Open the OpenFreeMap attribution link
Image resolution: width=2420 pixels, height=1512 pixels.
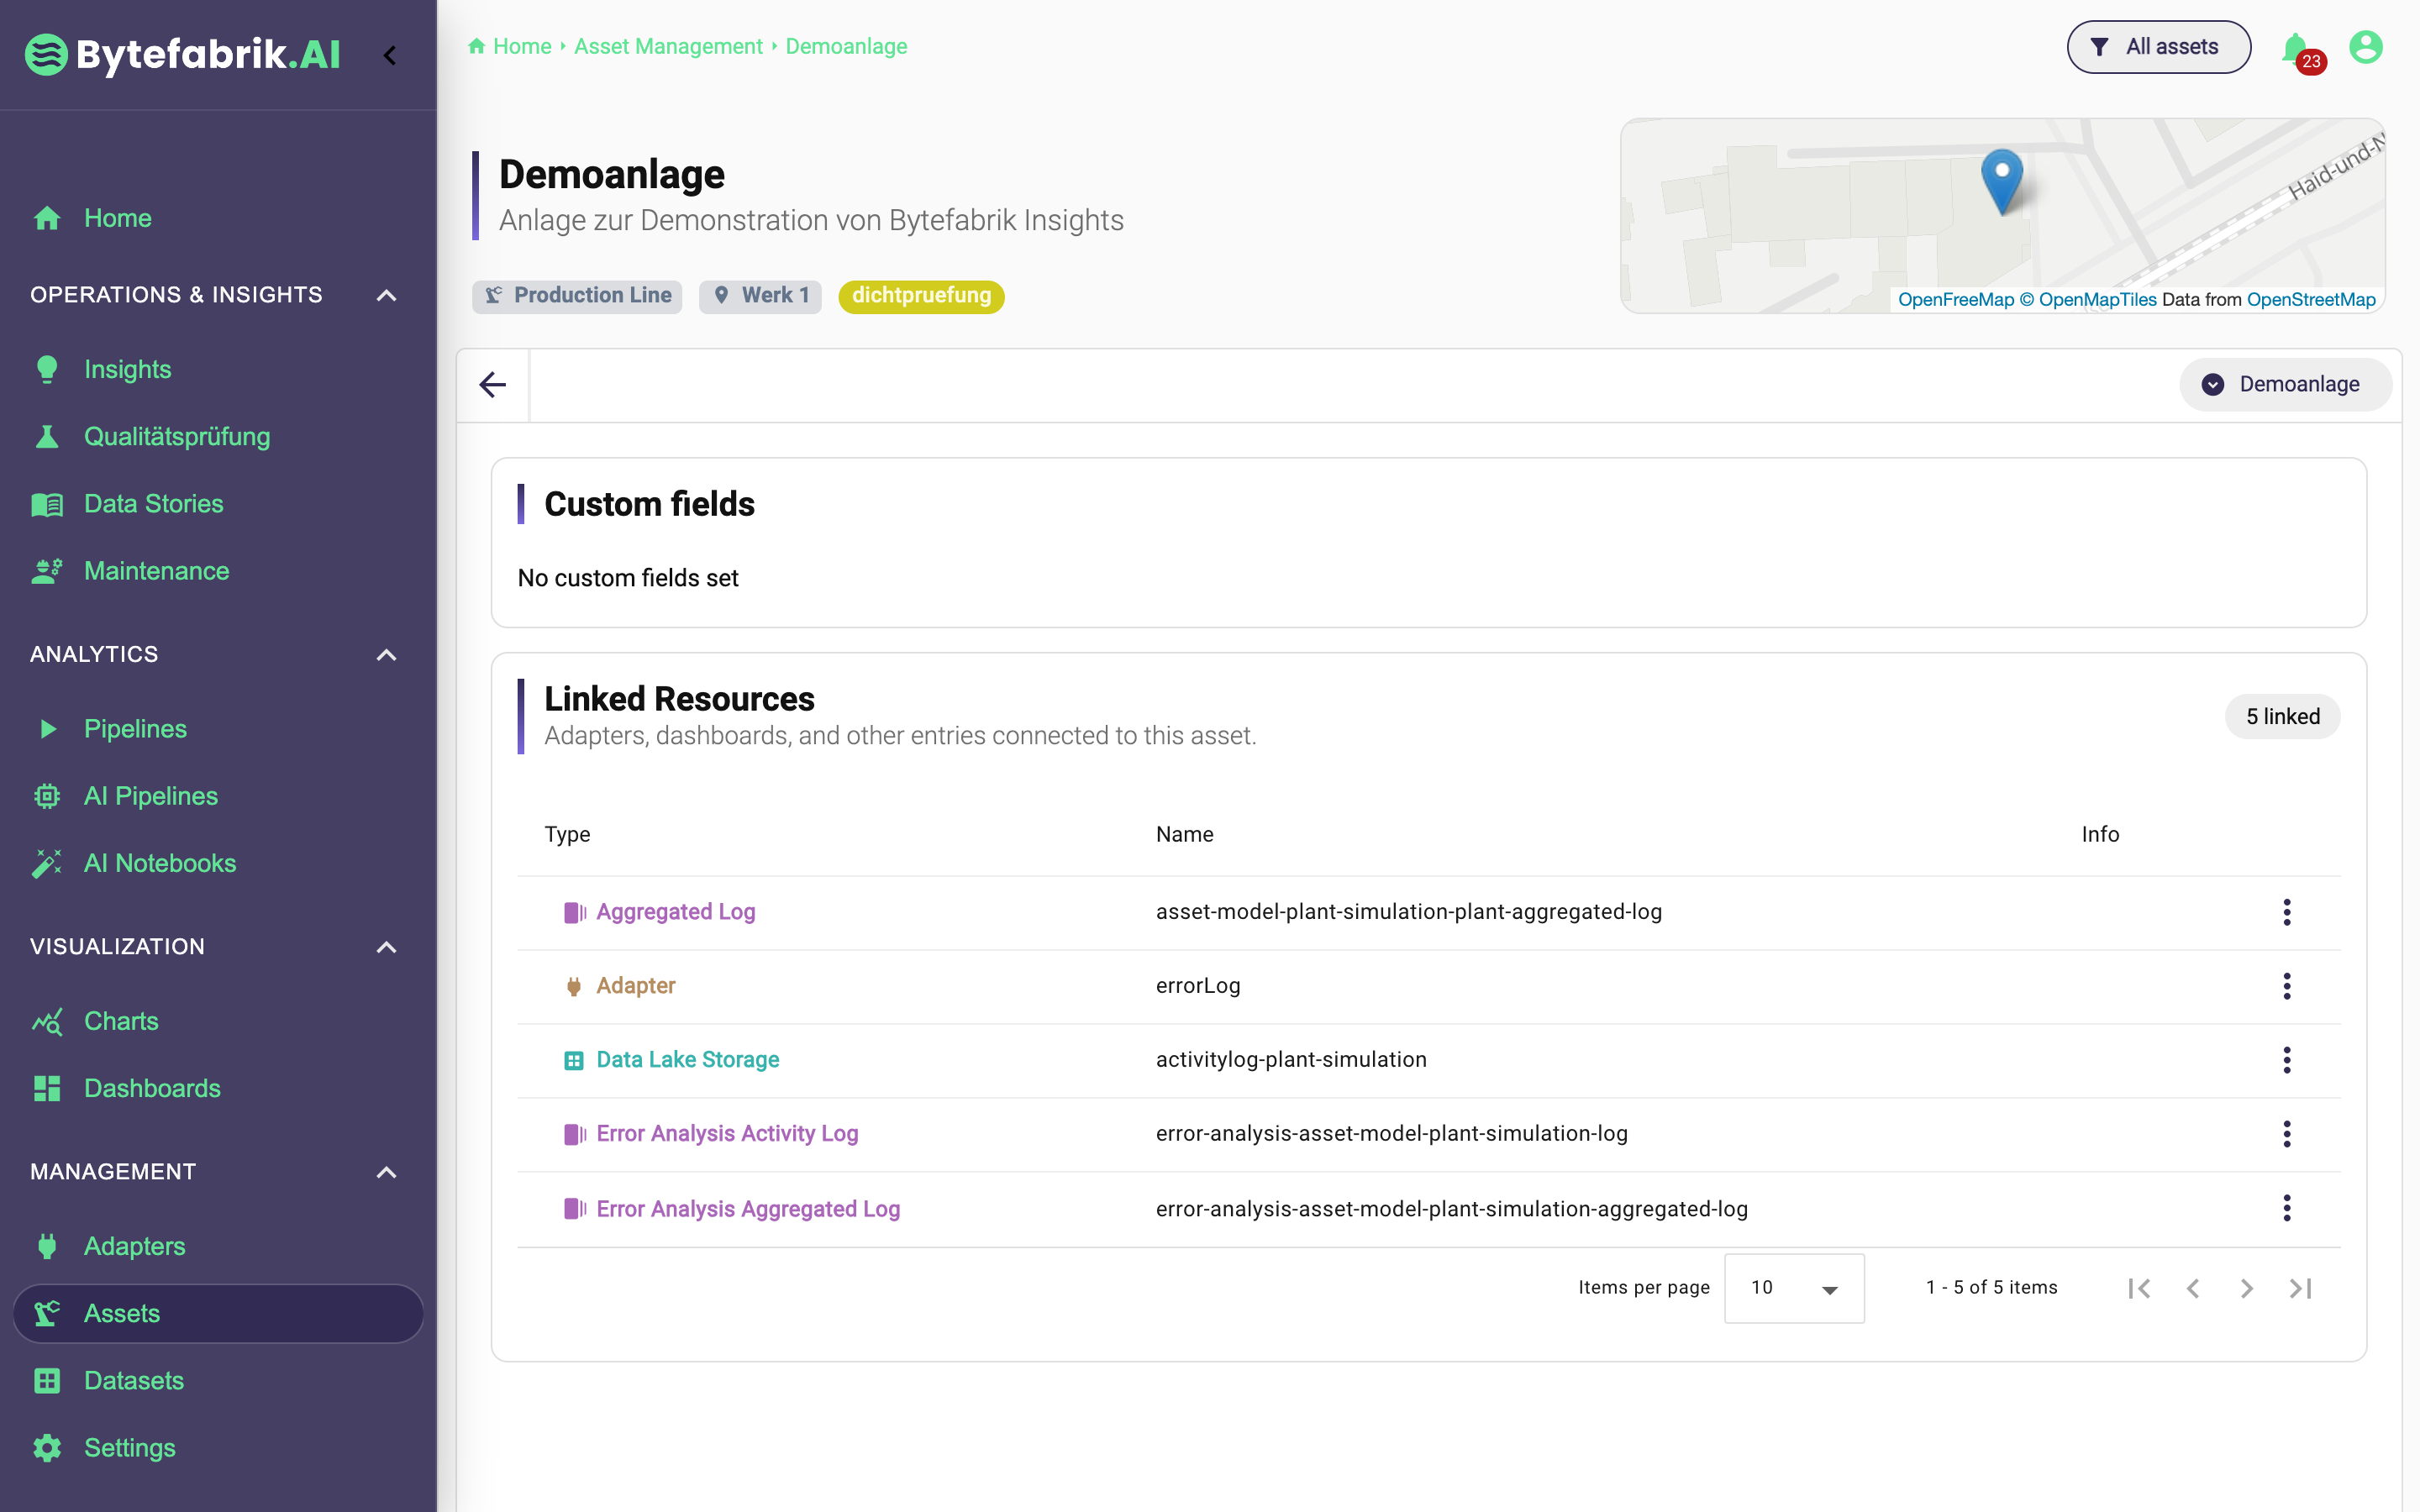pos(1955,299)
